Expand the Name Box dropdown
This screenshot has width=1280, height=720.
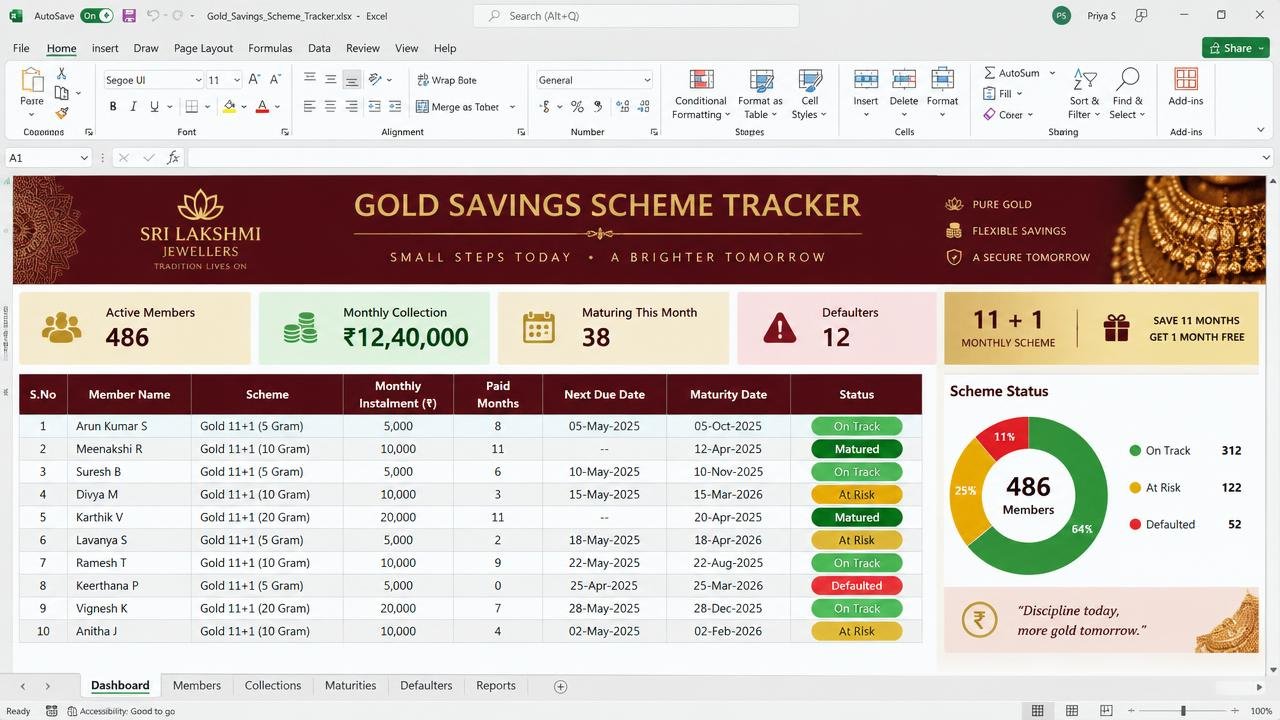coord(83,158)
